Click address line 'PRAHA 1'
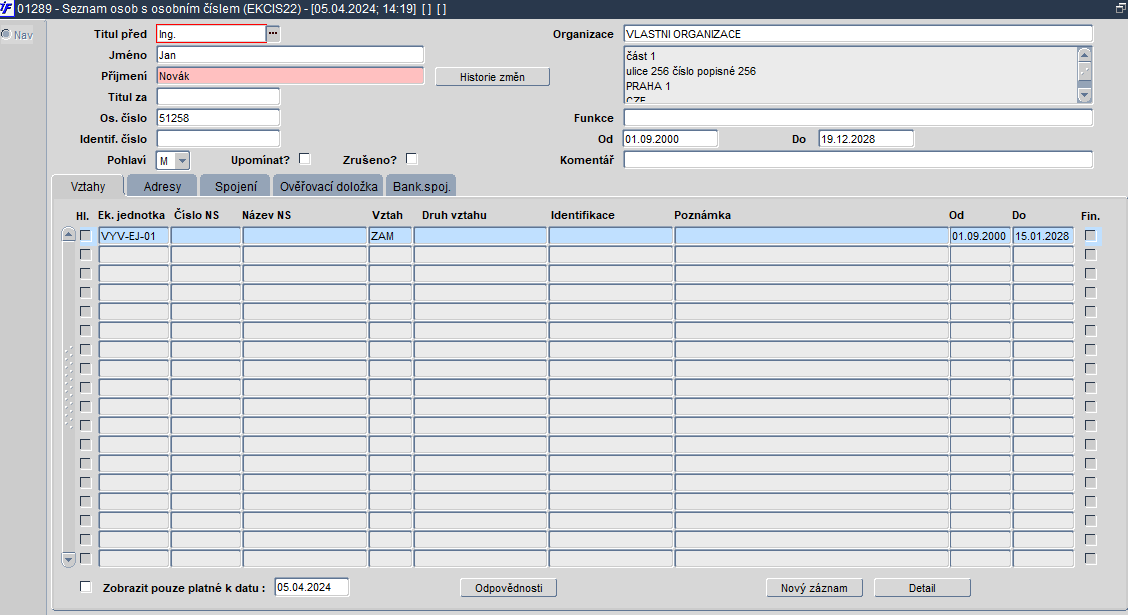This screenshot has width=1128, height=615. pyautogui.click(x=648, y=86)
